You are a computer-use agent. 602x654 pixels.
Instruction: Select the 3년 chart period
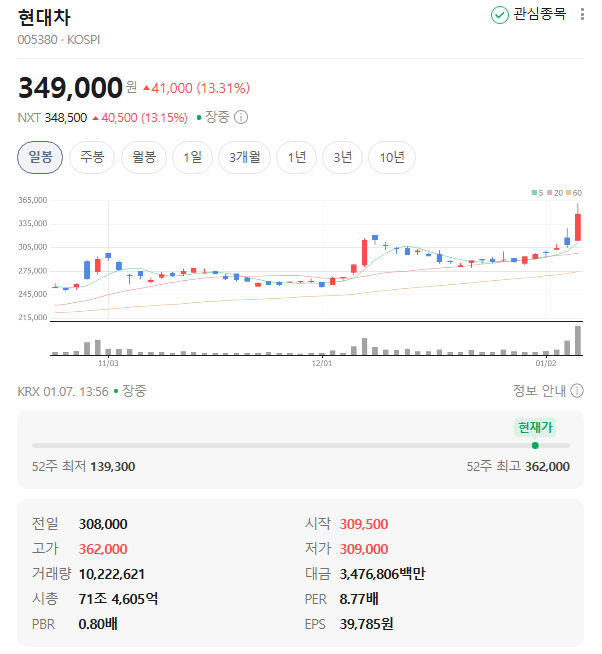pyautogui.click(x=343, y=157)
